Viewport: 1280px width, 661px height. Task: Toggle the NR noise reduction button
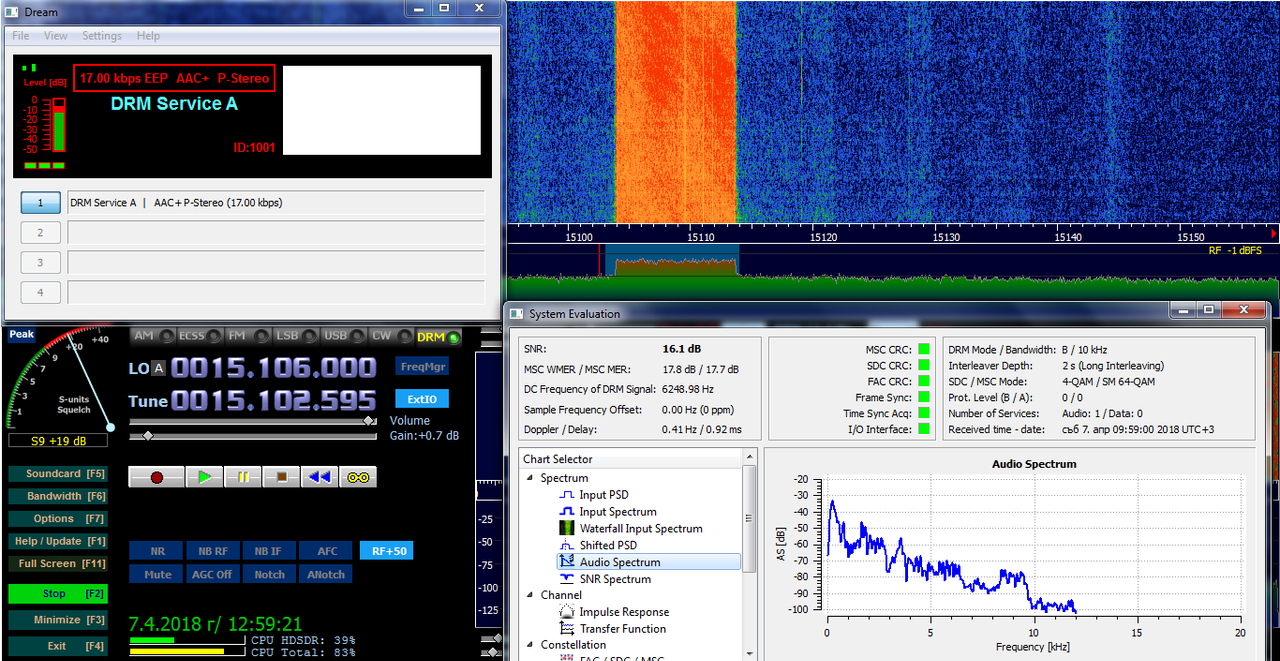pyautogui.click(x=157, y=551)
